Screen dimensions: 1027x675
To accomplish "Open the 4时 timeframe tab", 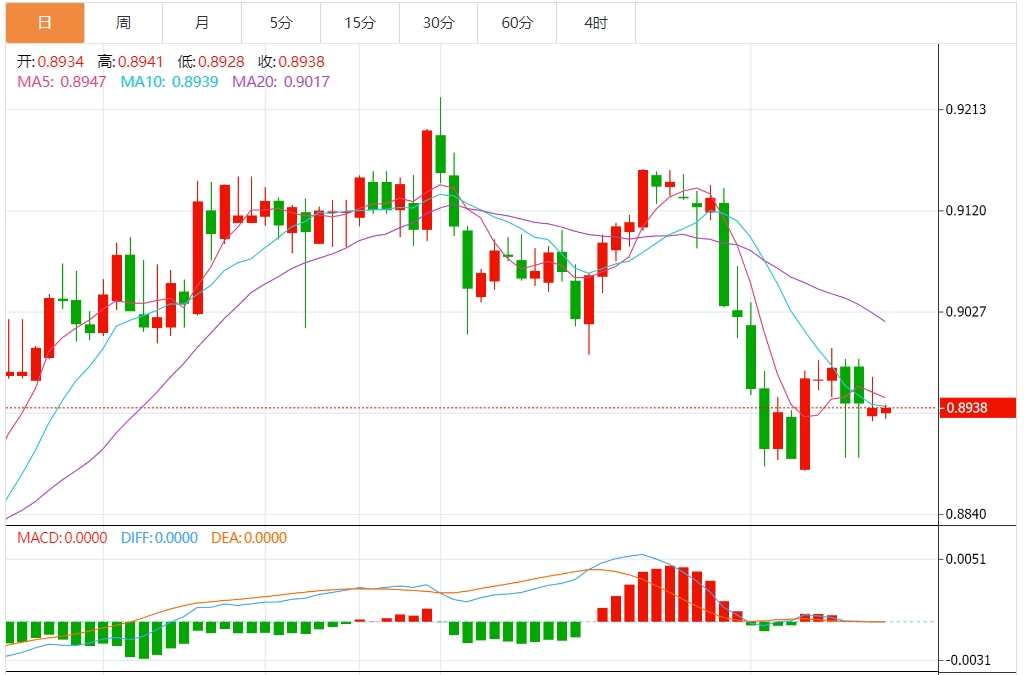I will 595,23.
